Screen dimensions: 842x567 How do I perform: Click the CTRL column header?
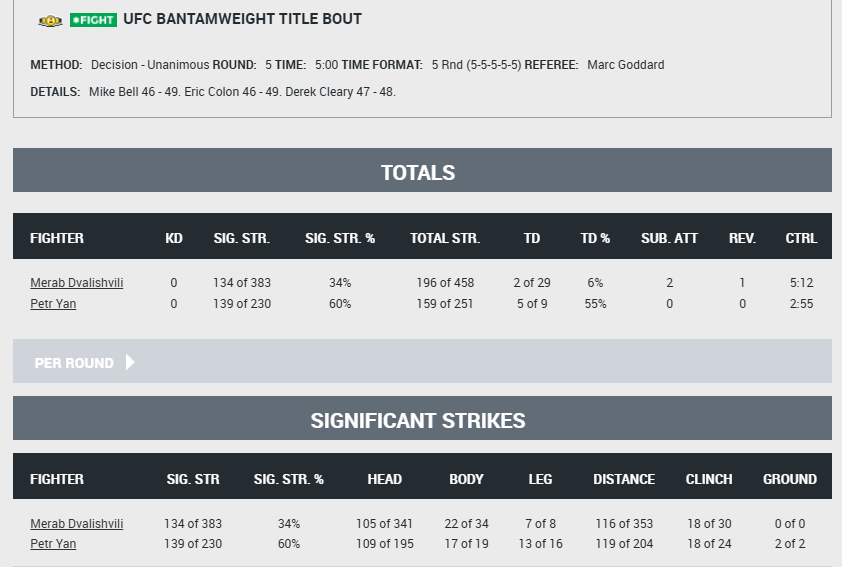[801, 238]
